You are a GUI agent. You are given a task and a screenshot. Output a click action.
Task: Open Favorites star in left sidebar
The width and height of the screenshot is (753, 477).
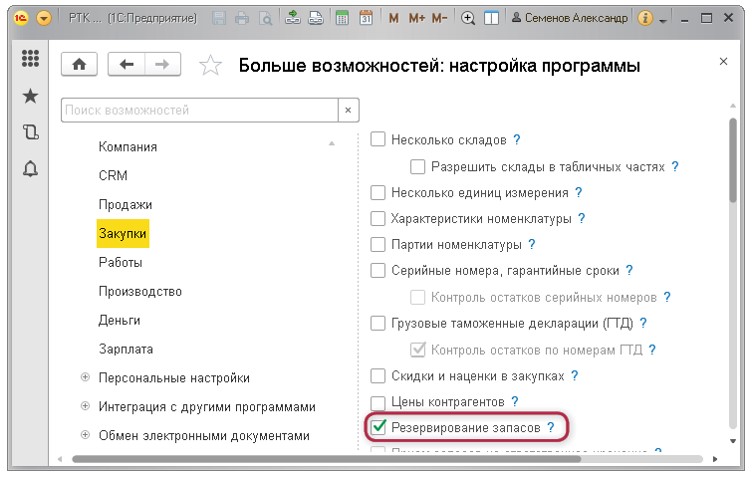pyautogui.click(x=30, y=96)
